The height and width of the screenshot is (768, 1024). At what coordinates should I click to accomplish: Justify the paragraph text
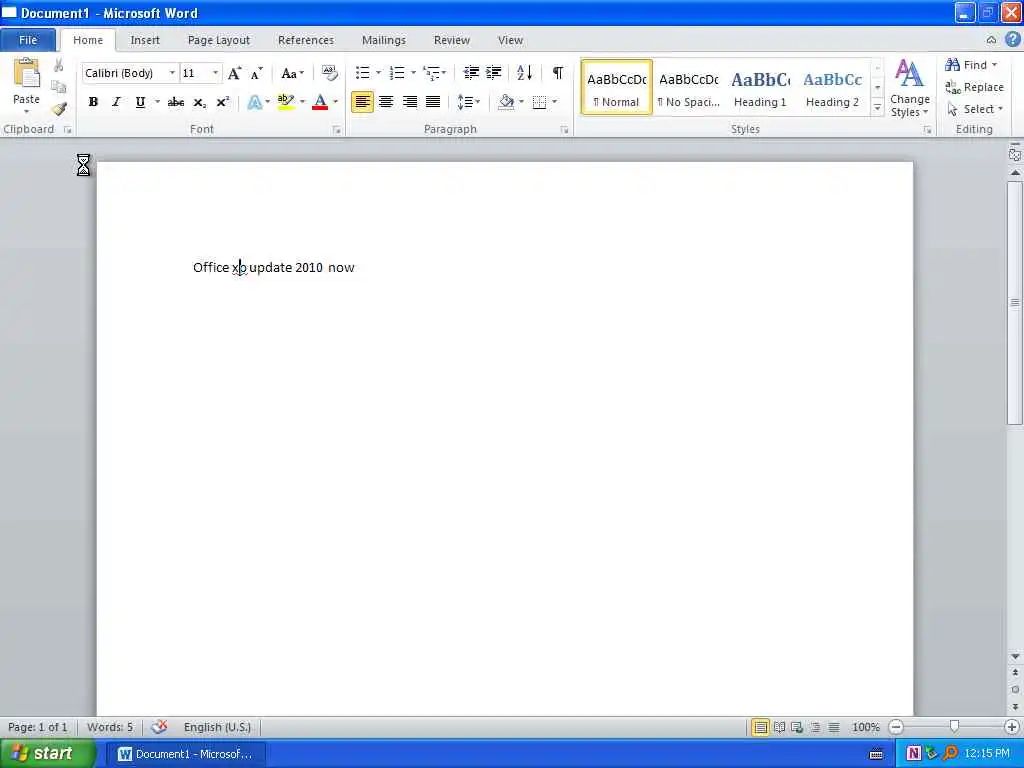pyautogui.click(x=433, y=102)
